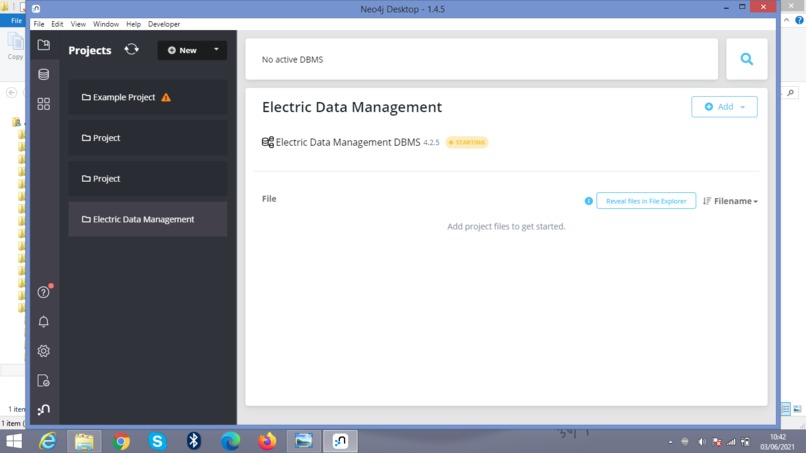Screen dimensions: 806x453
Task: Click the volume speaker tray icon
Action: pyautogui.click(x=702, y=442)
